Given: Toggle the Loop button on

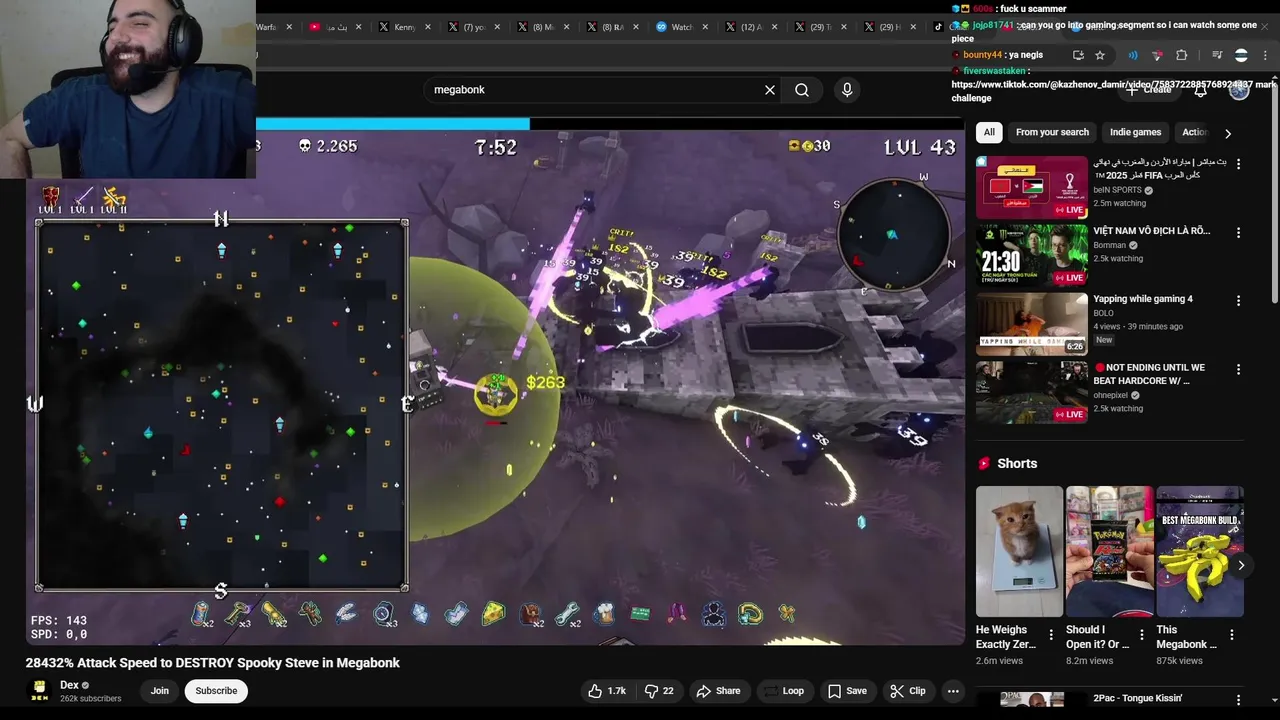Looking at the screenshot, I should click(783, 691).
